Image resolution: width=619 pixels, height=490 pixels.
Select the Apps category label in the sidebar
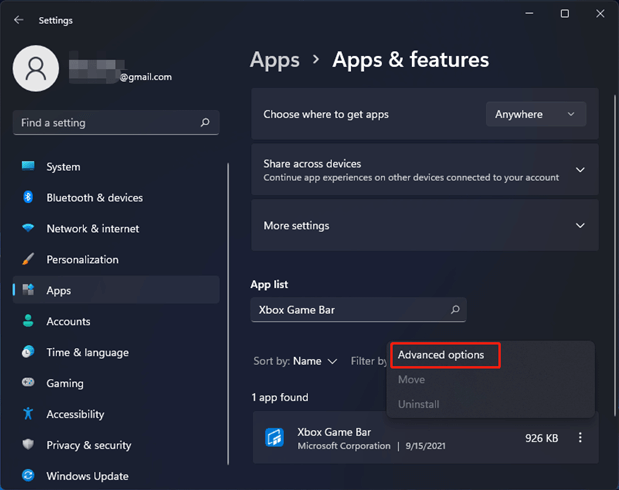[x=58, y=291]
